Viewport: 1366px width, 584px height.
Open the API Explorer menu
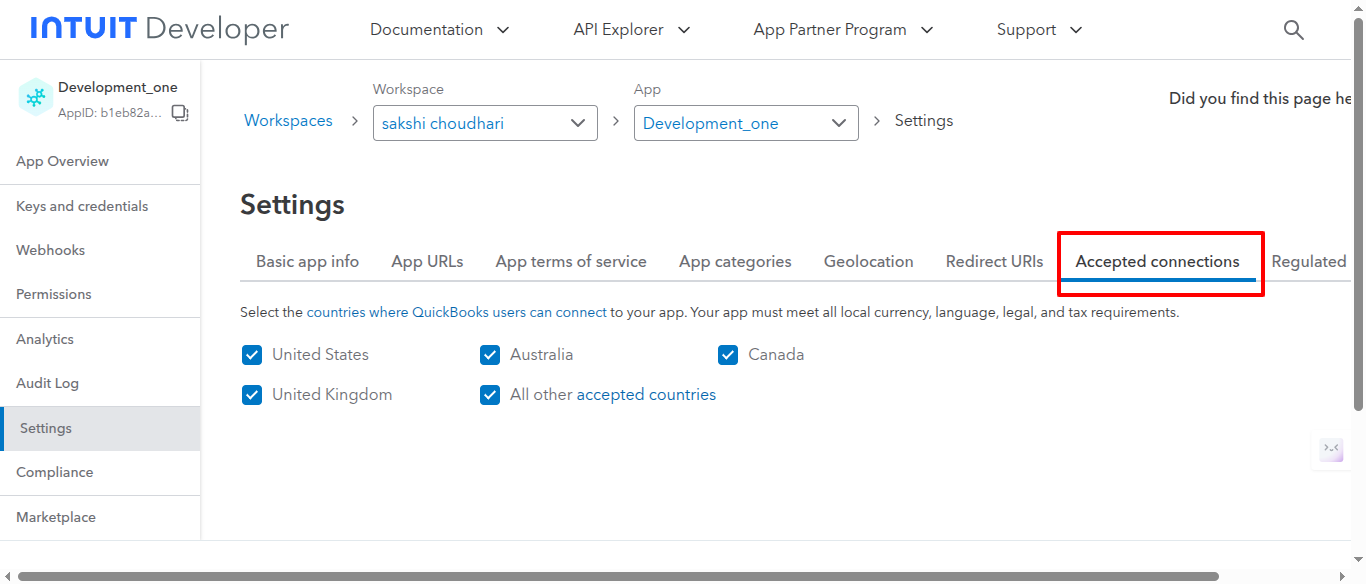pyautogui.click(x=631, y=30)
